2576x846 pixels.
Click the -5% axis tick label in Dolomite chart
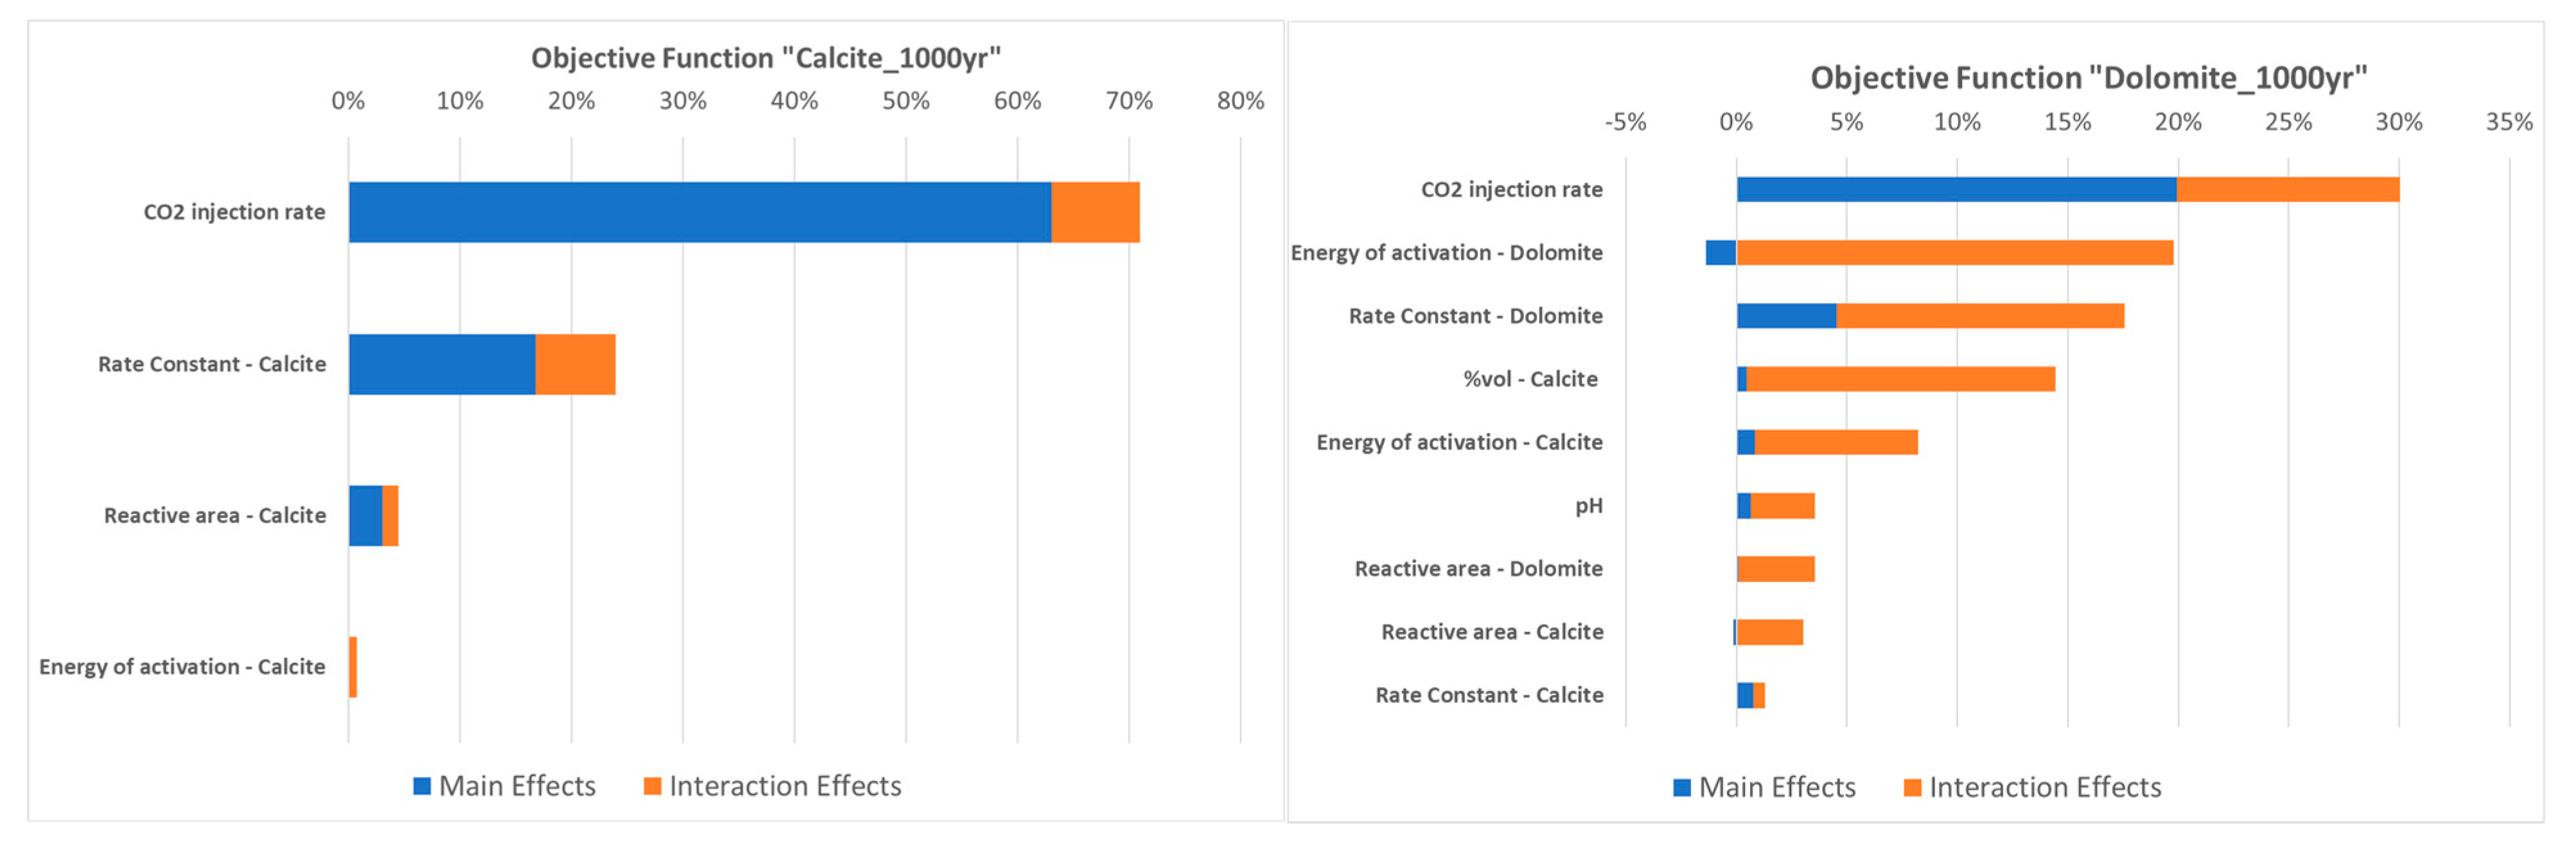tap(1625, 122)
